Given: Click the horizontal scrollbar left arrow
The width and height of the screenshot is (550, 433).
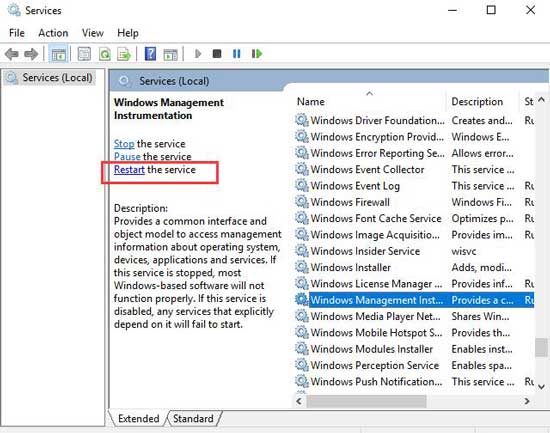Looking at the screenshot, I should pyautogui.click(x=299, y=401).
